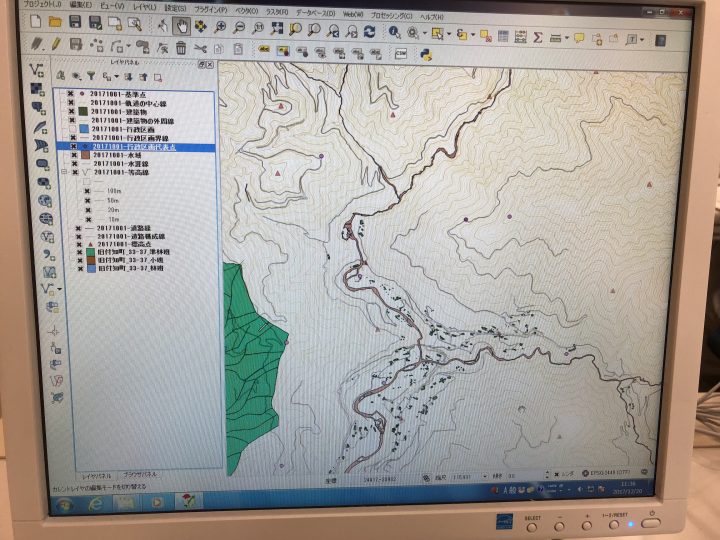720x540 pixels.
Task: Enable the unchecked 20171001-行政区画 layer
Action: click(x=72, y=129)
